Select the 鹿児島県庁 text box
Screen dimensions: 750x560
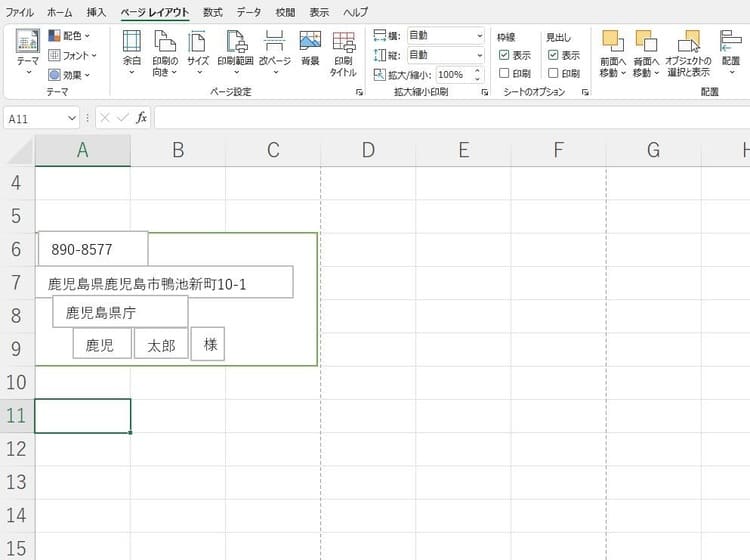click(120, 312)
